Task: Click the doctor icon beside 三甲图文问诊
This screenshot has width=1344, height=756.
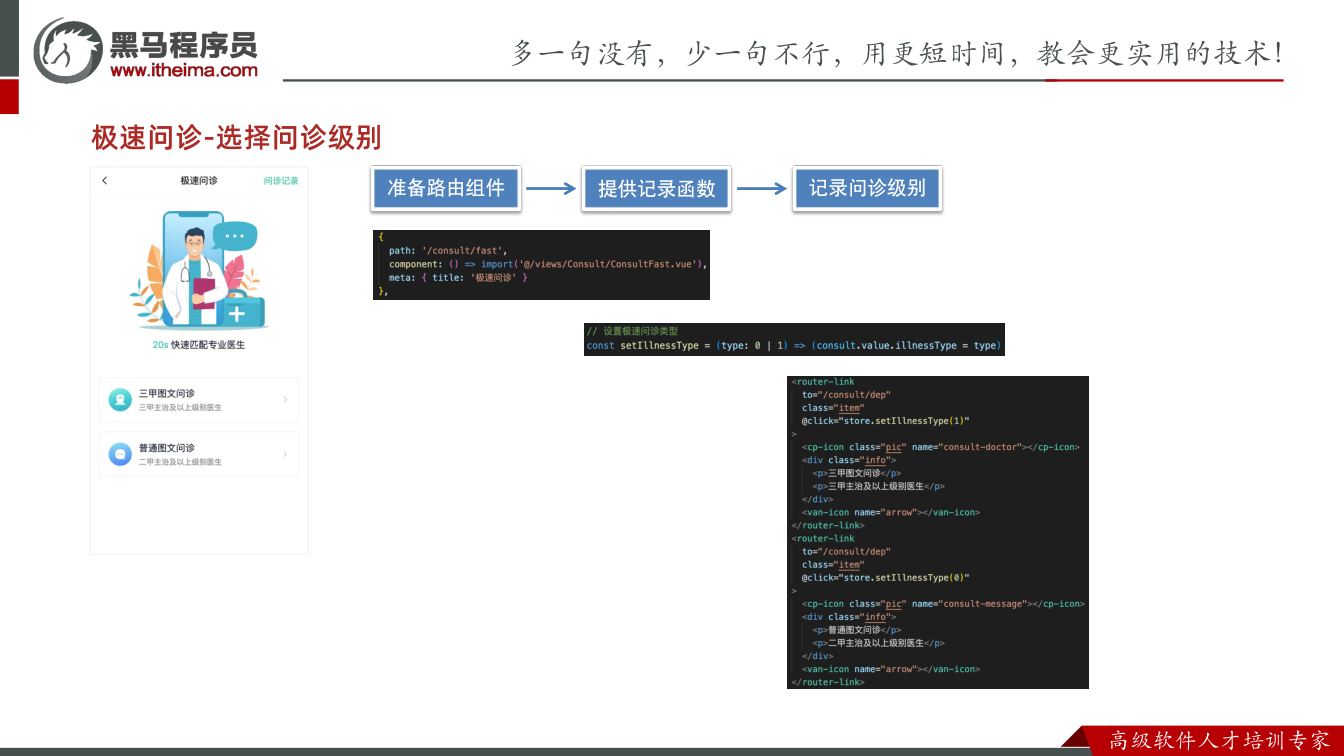Action: (x=120, y=400)
